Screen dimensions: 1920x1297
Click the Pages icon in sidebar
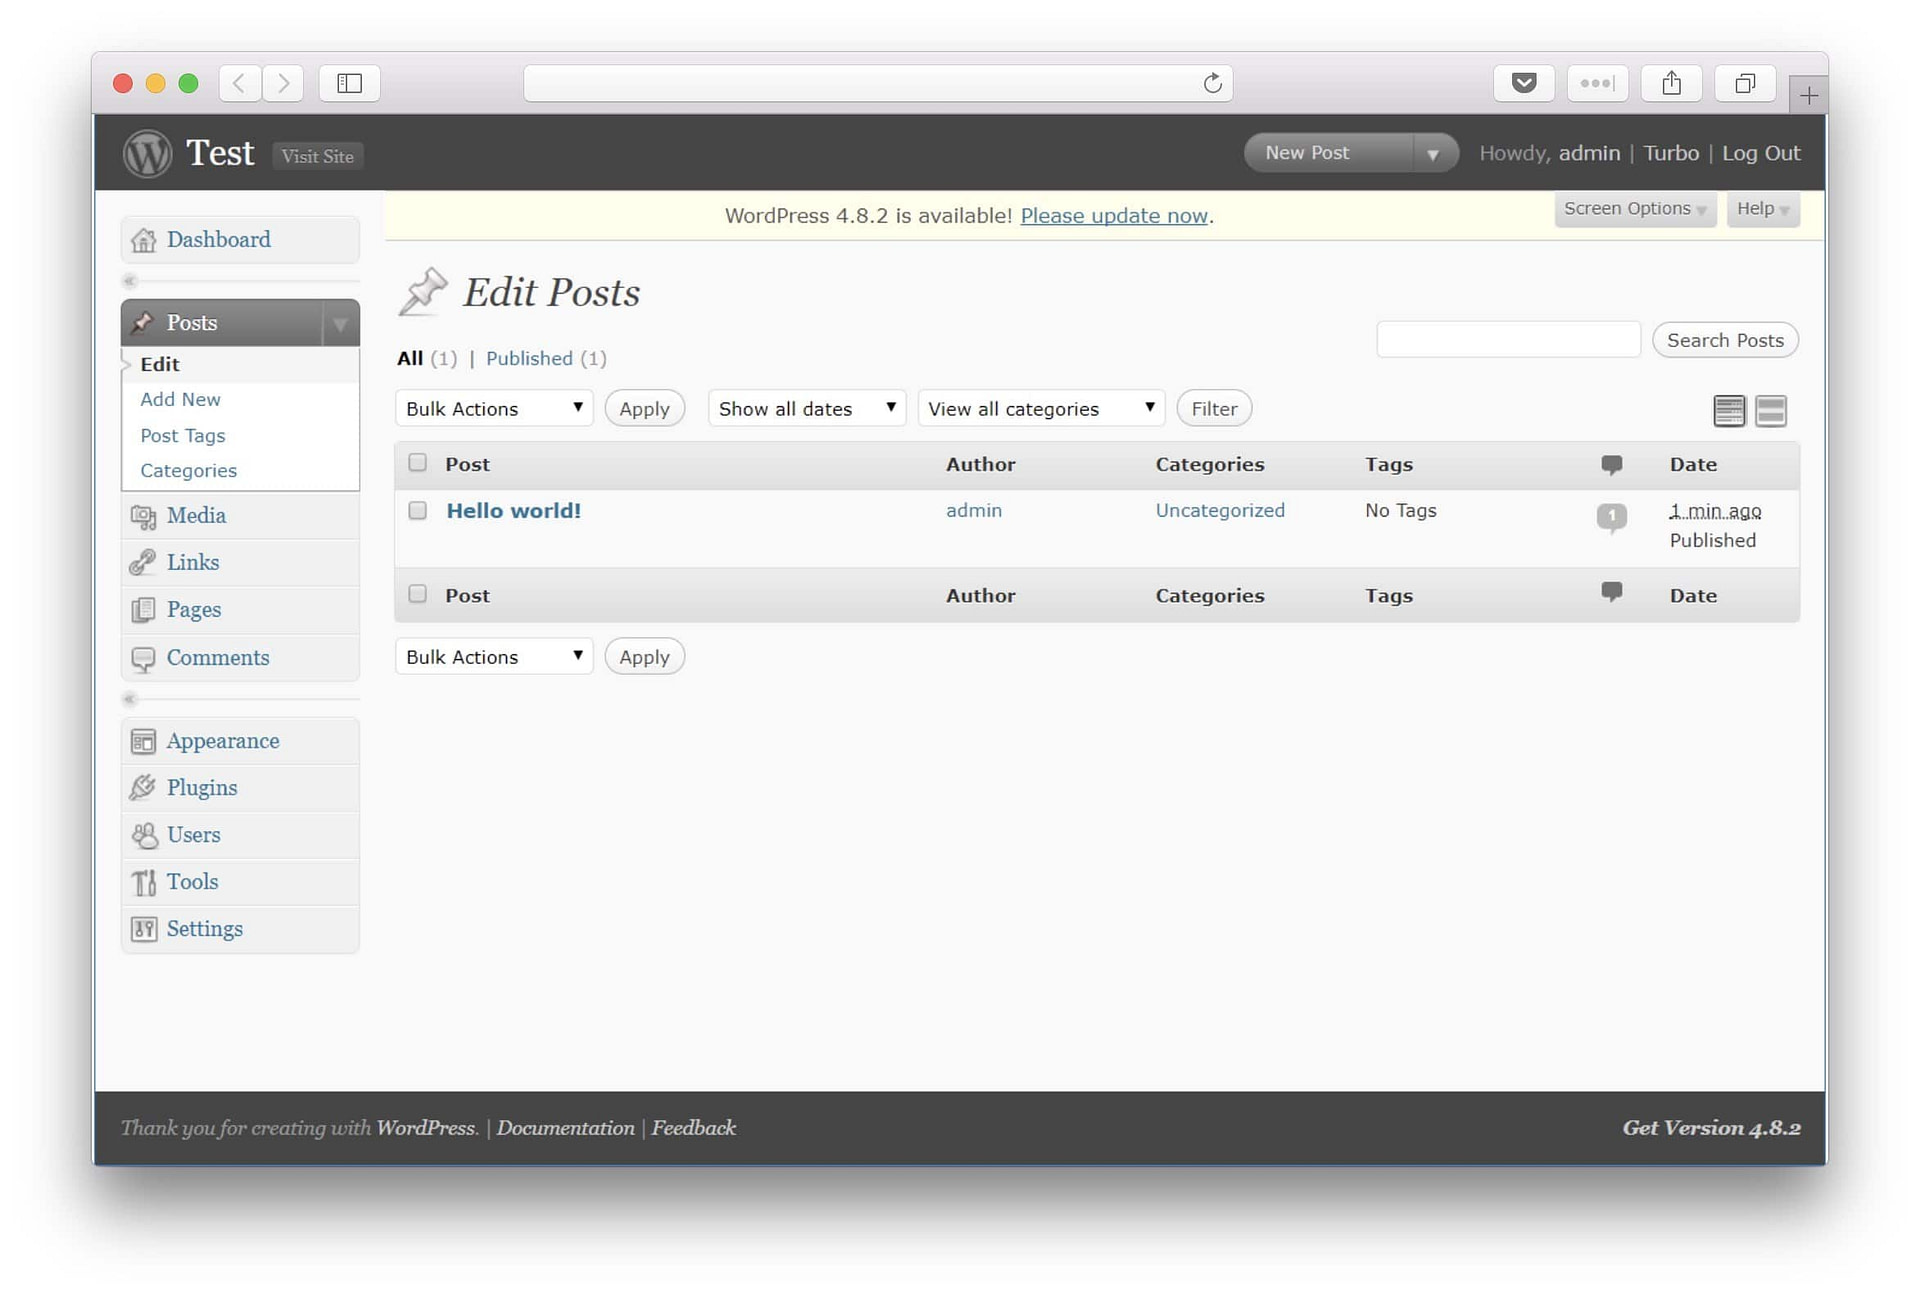143,610
